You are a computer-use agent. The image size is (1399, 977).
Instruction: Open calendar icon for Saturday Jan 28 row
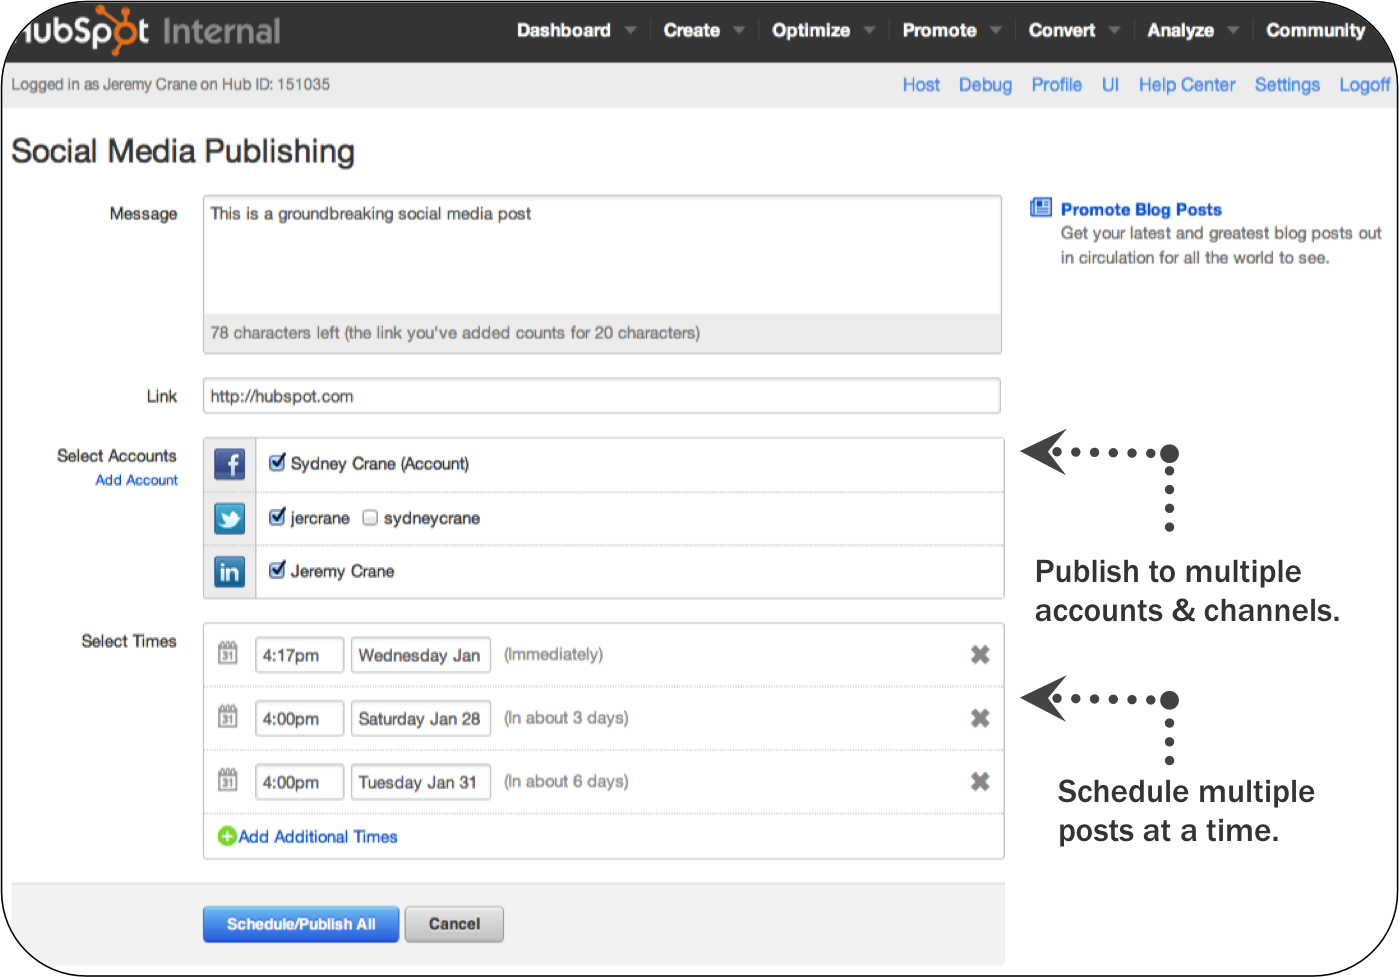(228, 717)
